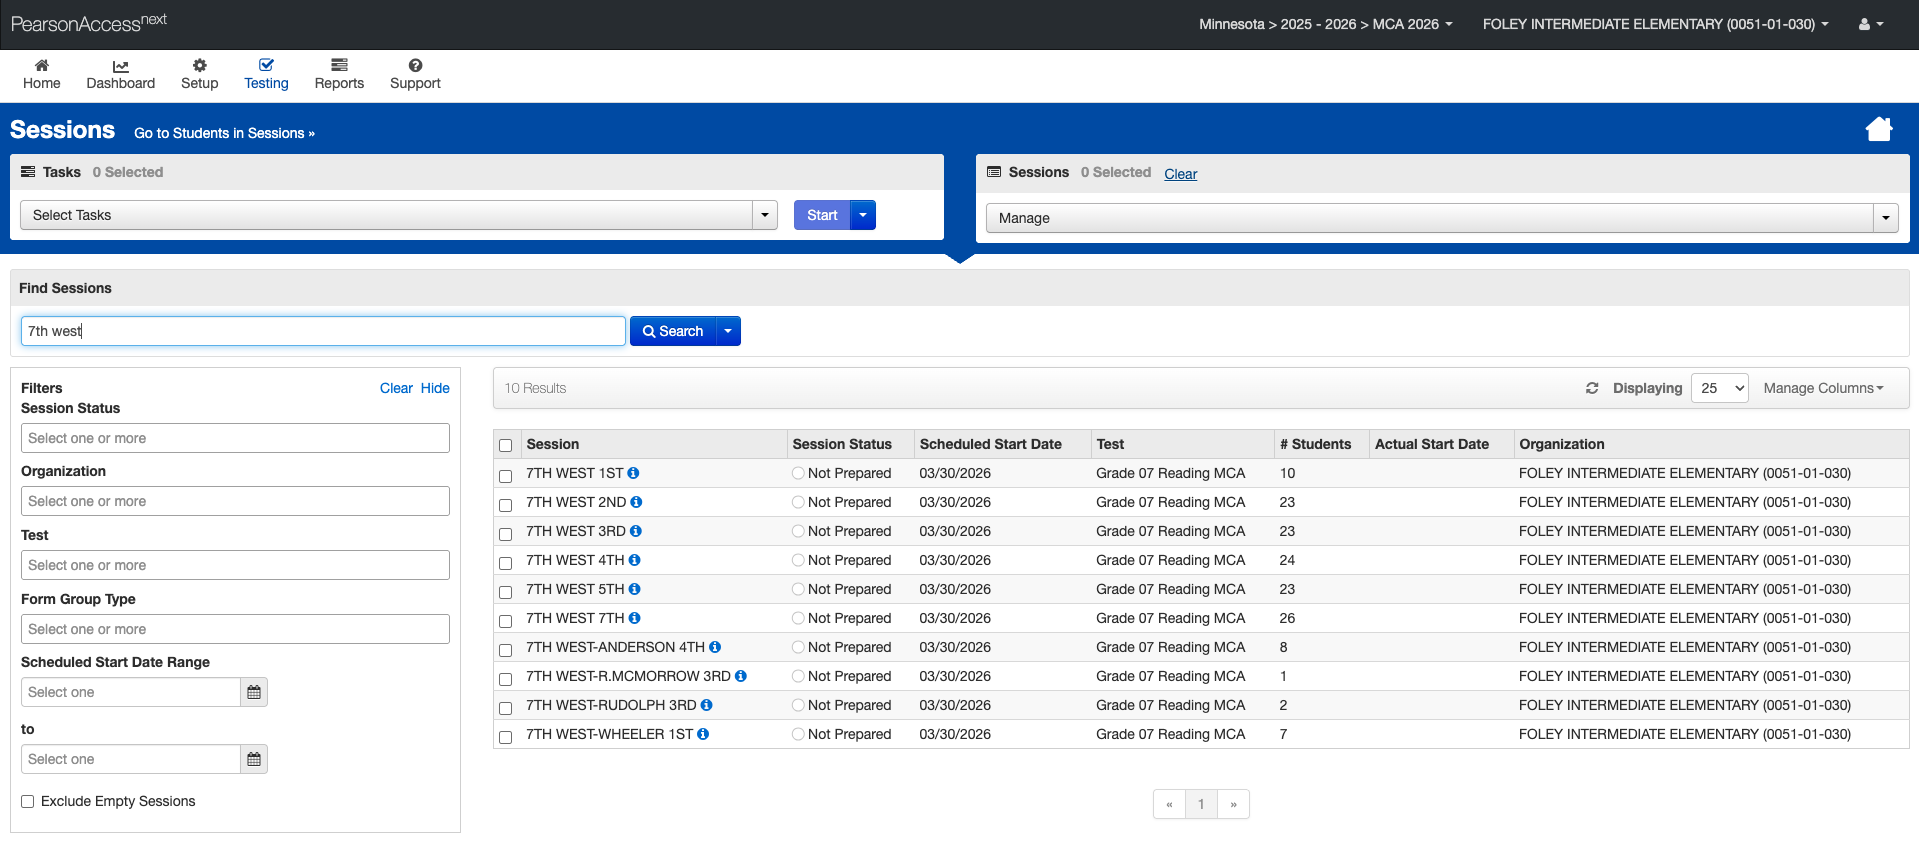Viewport: 1919px width, 855px height.
Task: Check the select-all sessions checkbox
Action: click(506, 446)
